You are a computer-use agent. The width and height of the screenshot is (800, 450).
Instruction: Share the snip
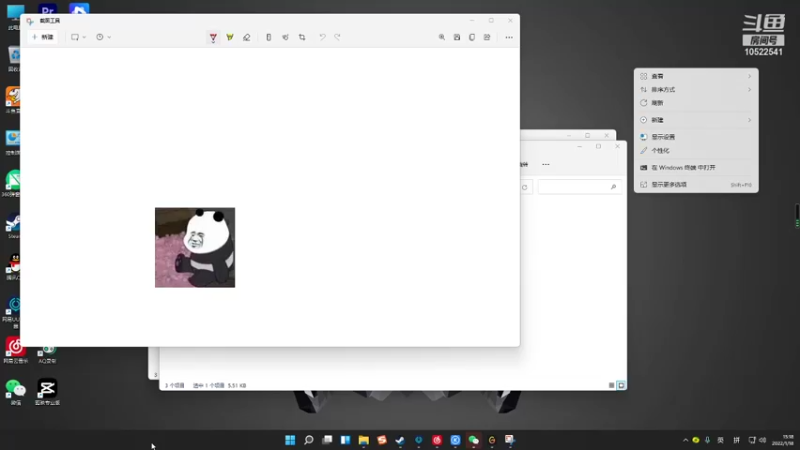point(487,37)
